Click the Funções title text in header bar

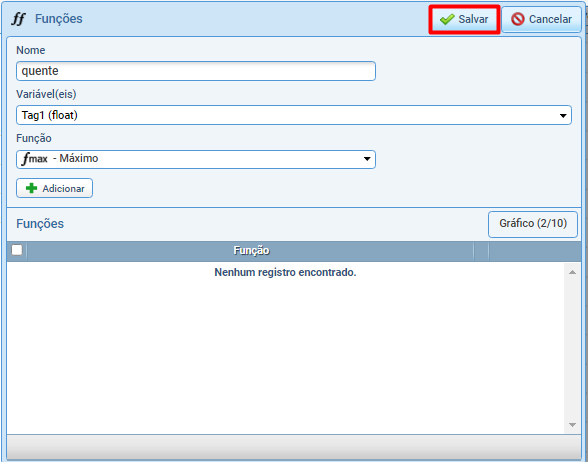58,19
